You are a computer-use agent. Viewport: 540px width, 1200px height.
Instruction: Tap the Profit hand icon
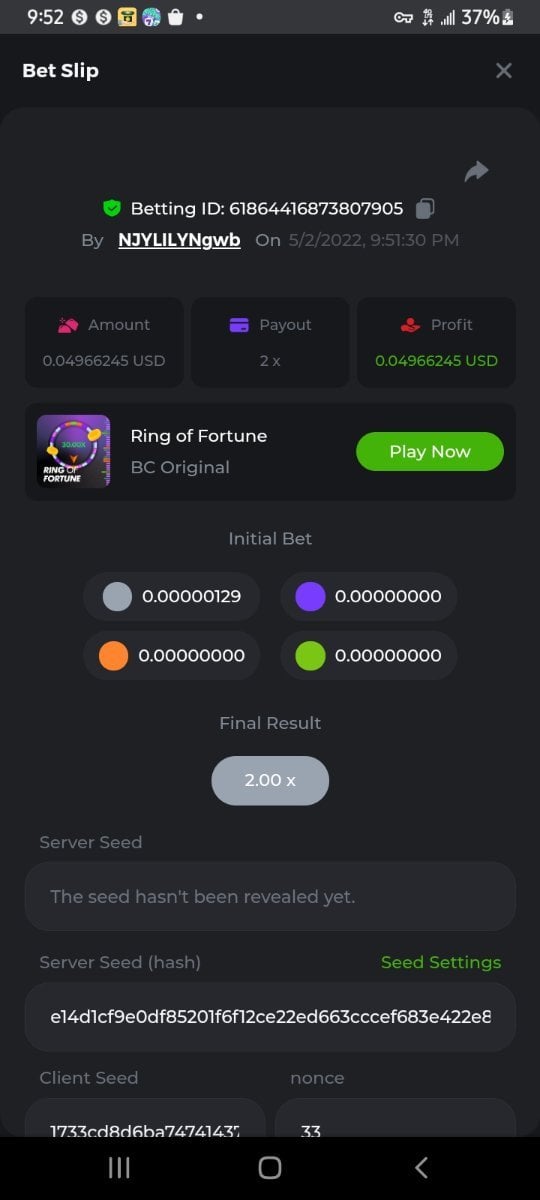click(410, 325)
